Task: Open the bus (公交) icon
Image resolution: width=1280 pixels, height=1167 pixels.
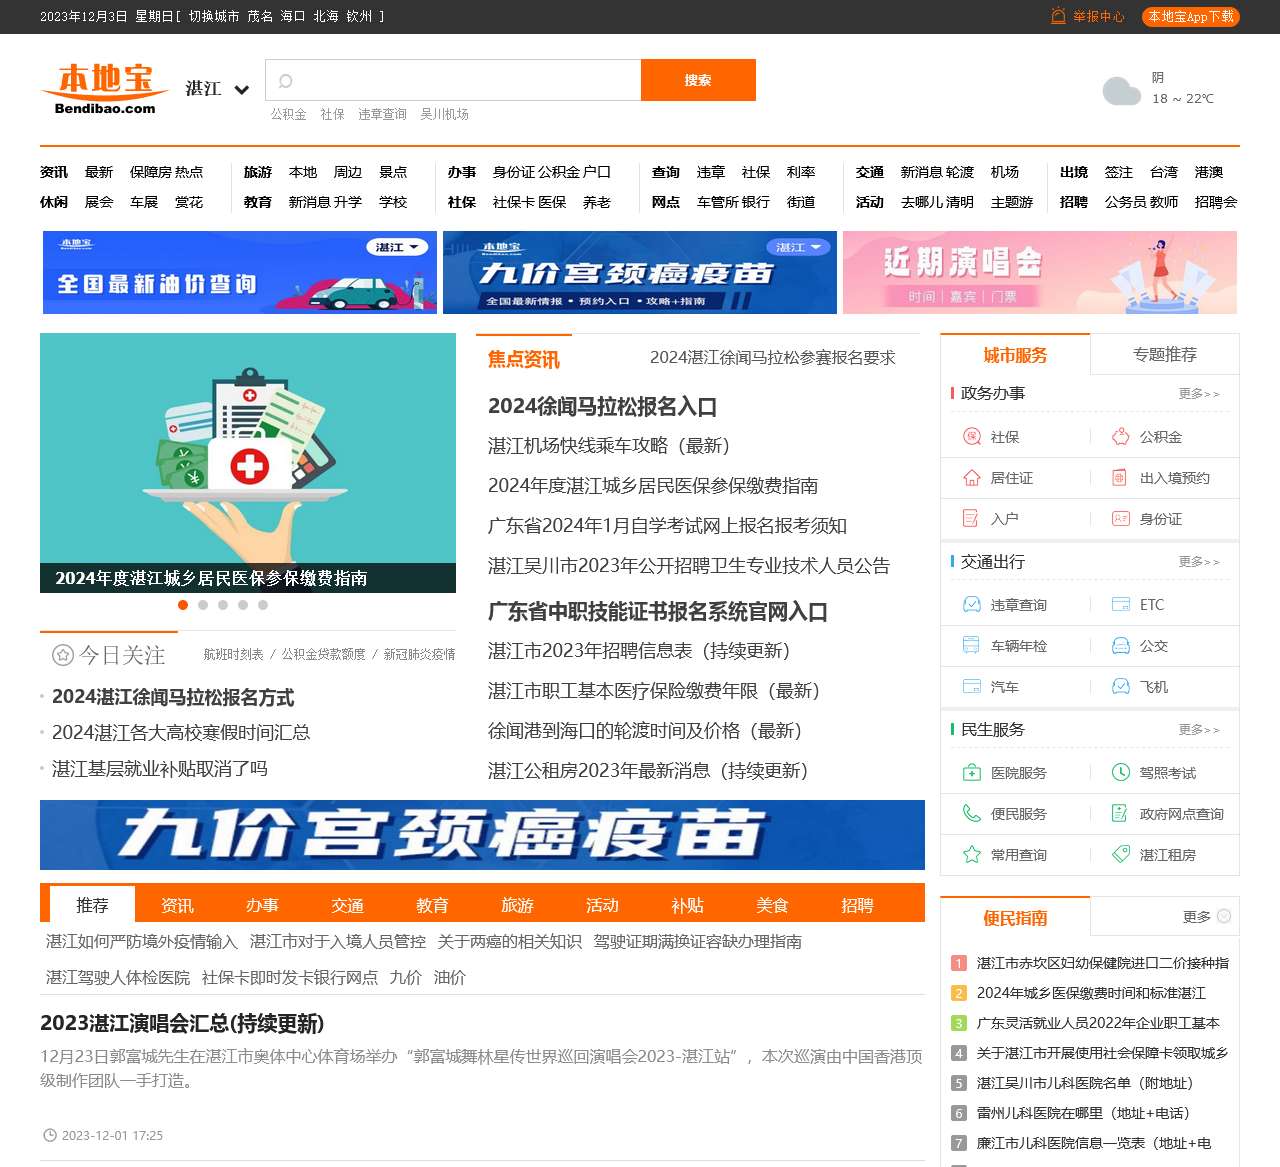Action: click(1121, 646)
